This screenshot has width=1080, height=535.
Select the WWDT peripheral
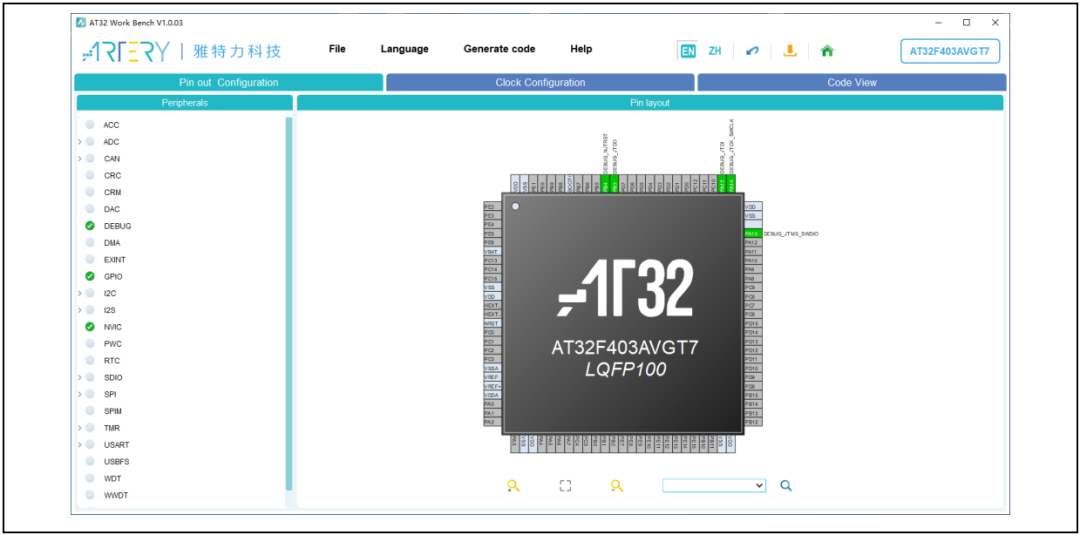(116, 495)
